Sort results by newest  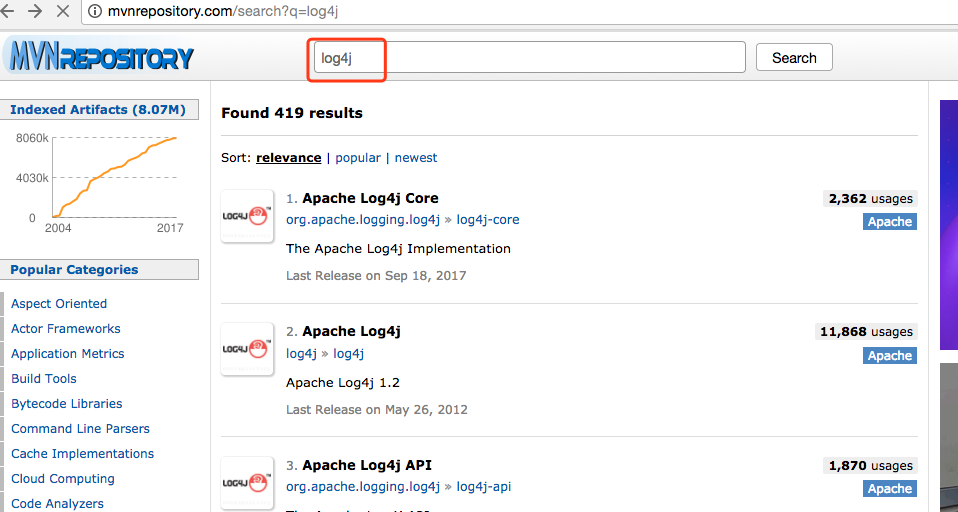coord(416,158)
